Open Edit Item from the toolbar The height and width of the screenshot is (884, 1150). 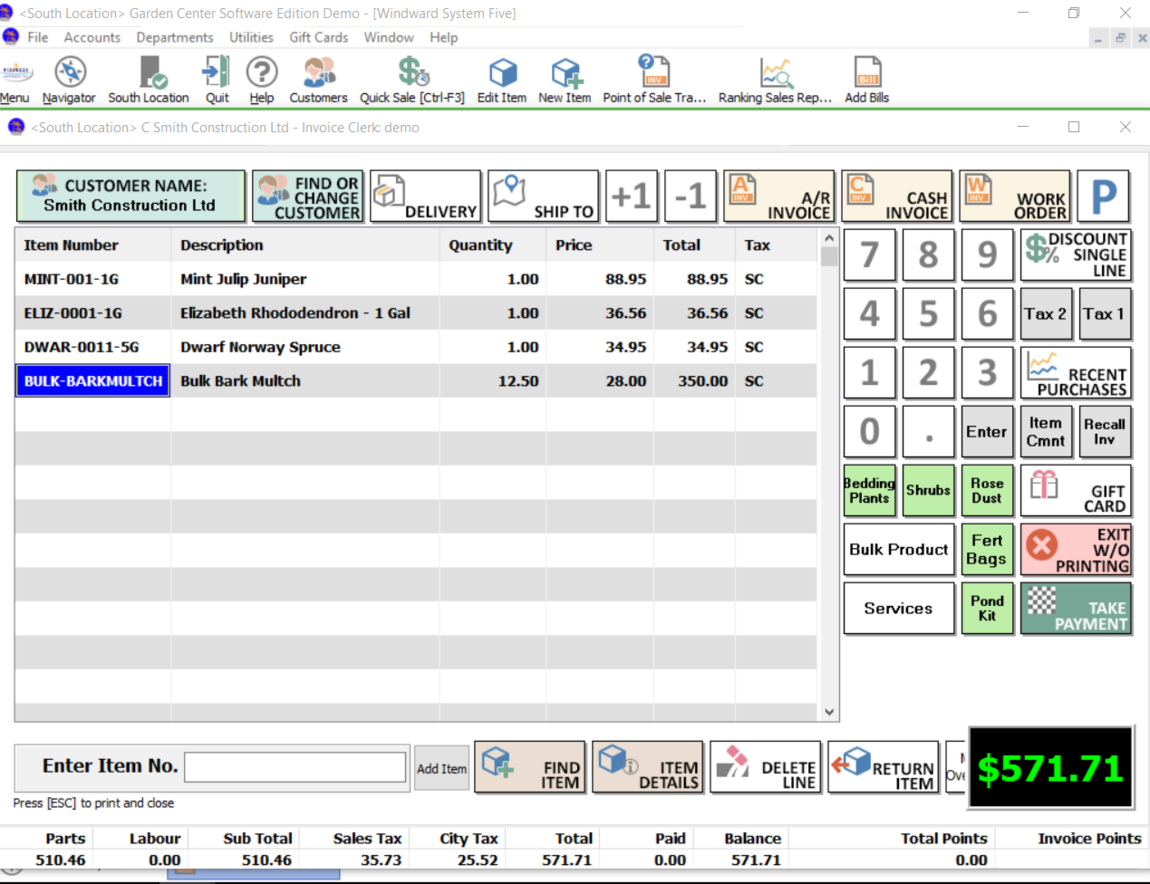coord(501,79)
